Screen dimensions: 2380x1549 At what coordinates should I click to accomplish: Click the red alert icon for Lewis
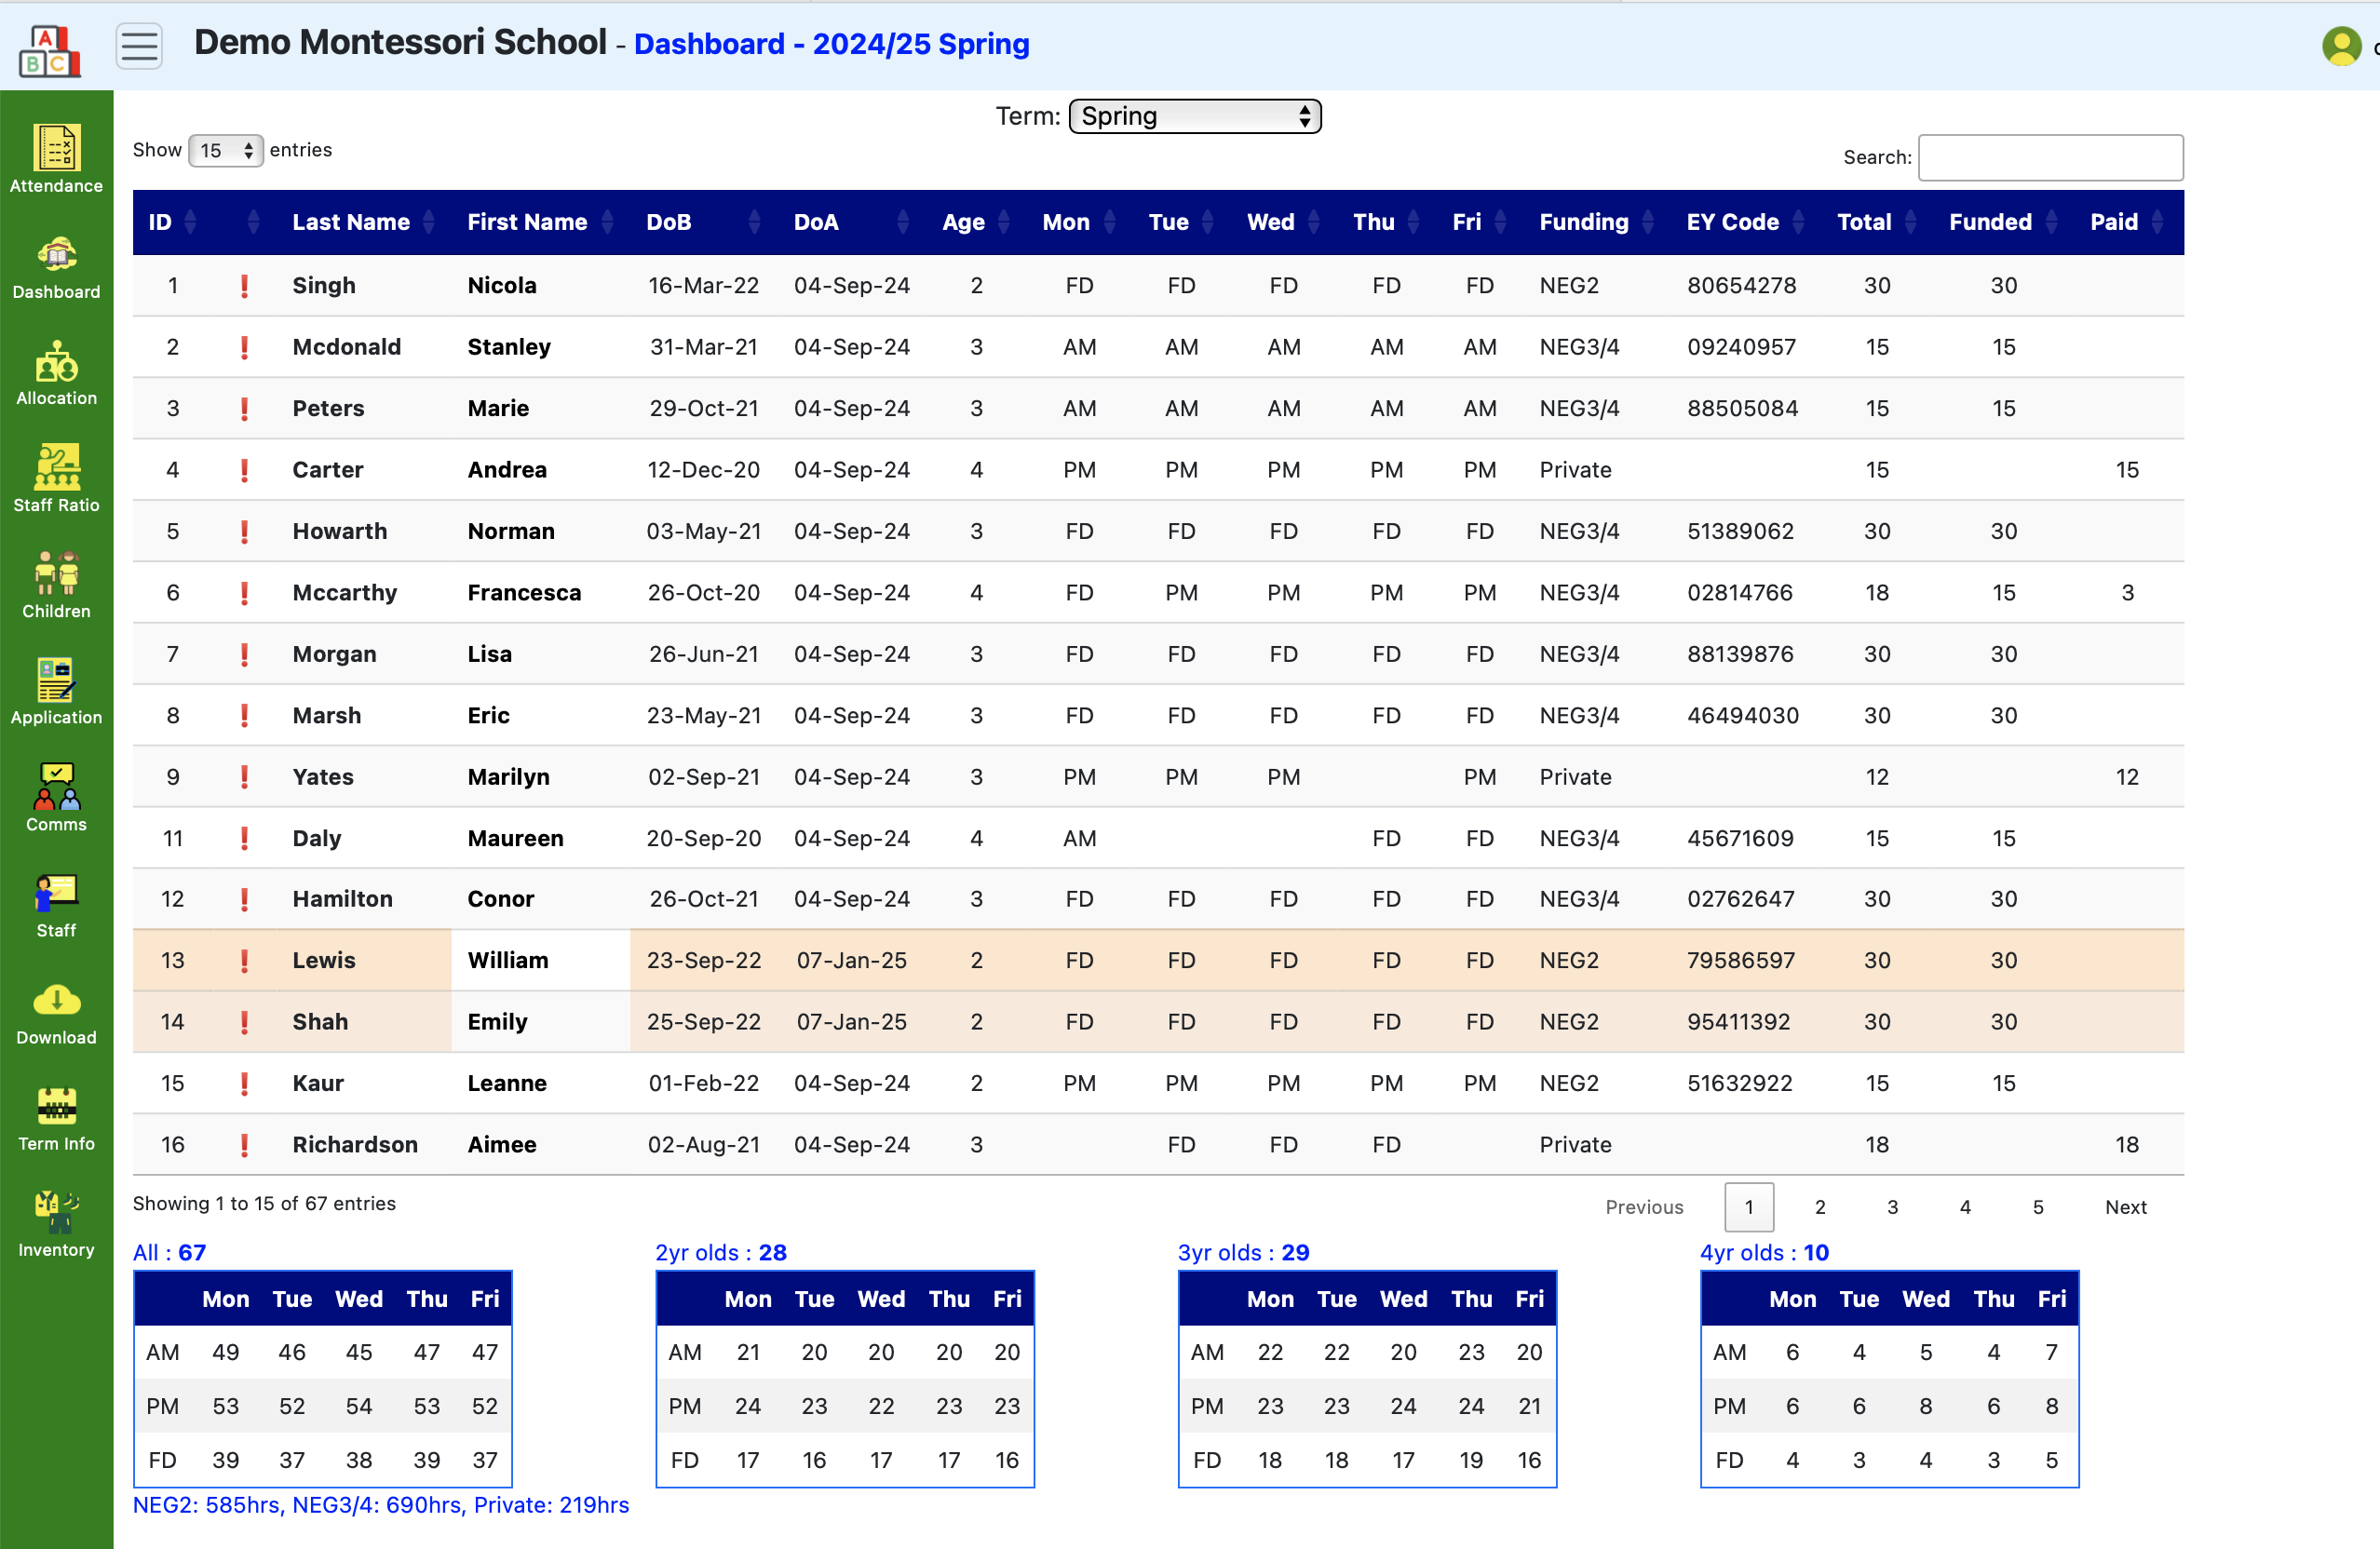245,959
